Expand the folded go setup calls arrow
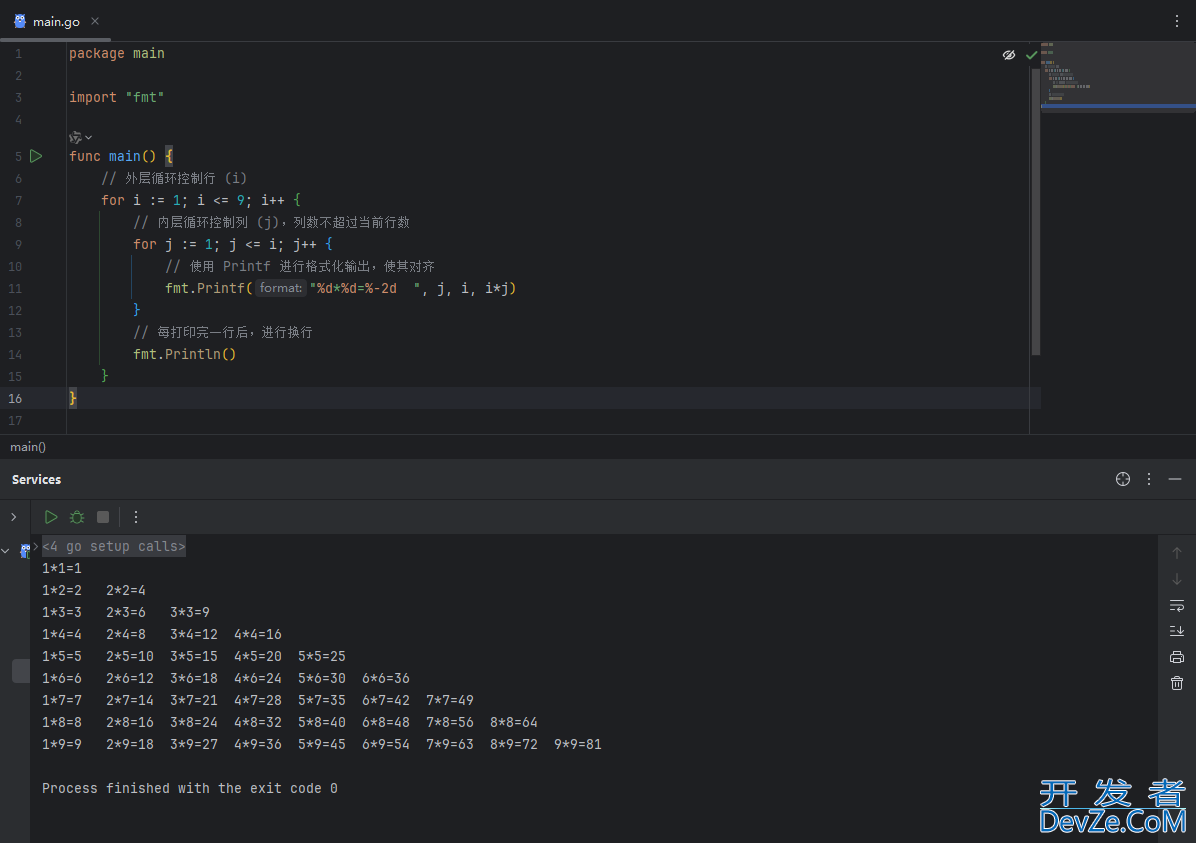 (x=36, y=546)
